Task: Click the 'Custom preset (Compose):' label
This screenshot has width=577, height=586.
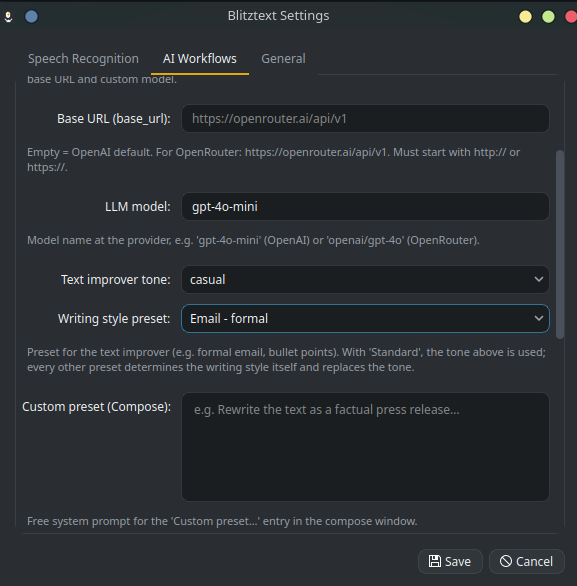Action: pos(96,407)
